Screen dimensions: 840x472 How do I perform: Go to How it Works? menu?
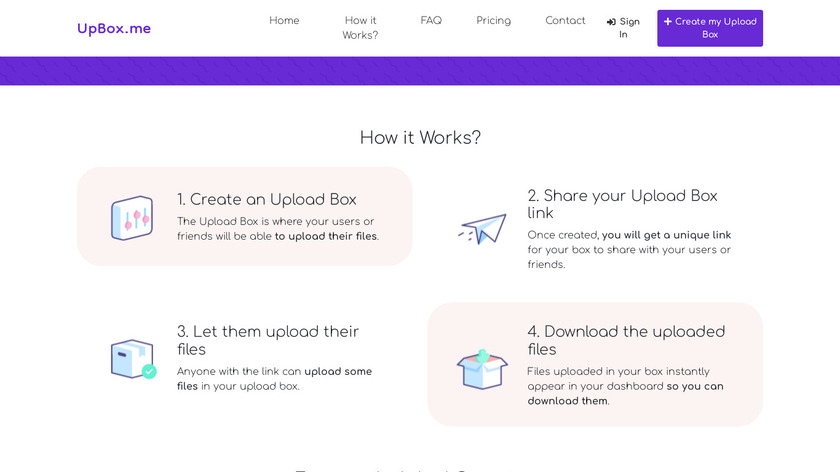pos(360,28)
